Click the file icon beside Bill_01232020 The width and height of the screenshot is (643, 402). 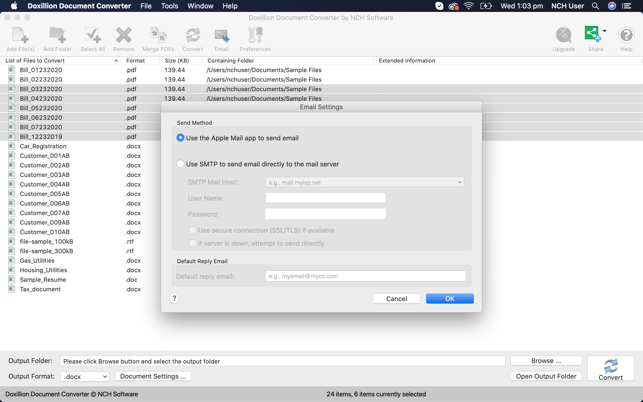pos(11,70)
